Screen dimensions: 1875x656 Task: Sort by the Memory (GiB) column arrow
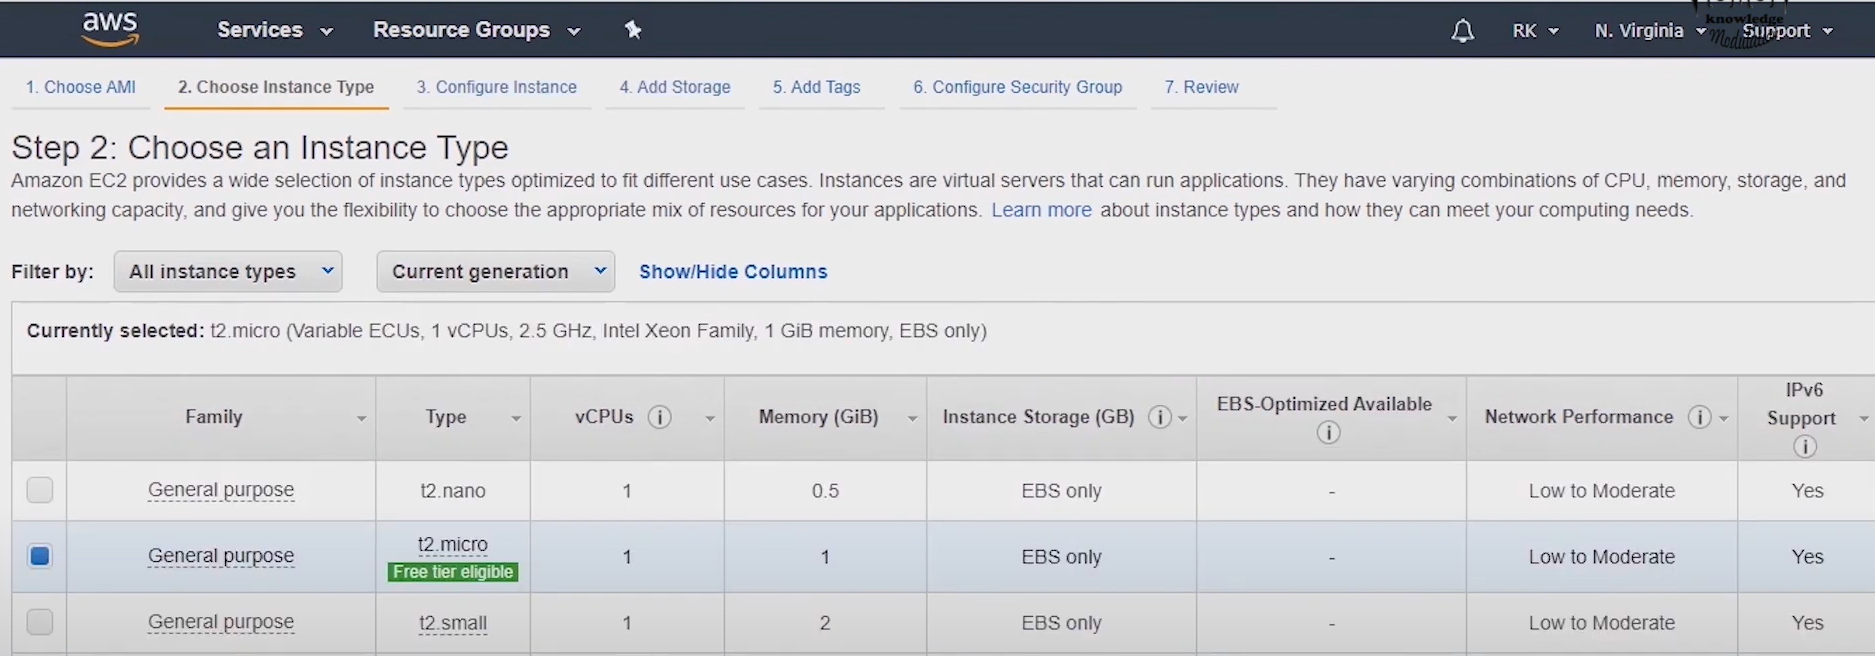point(912,419)
